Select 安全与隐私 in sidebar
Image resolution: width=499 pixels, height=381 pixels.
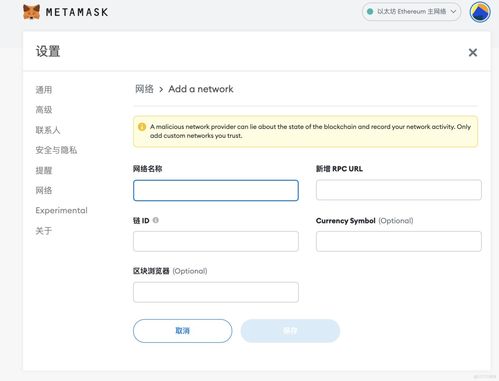[56, 150]
